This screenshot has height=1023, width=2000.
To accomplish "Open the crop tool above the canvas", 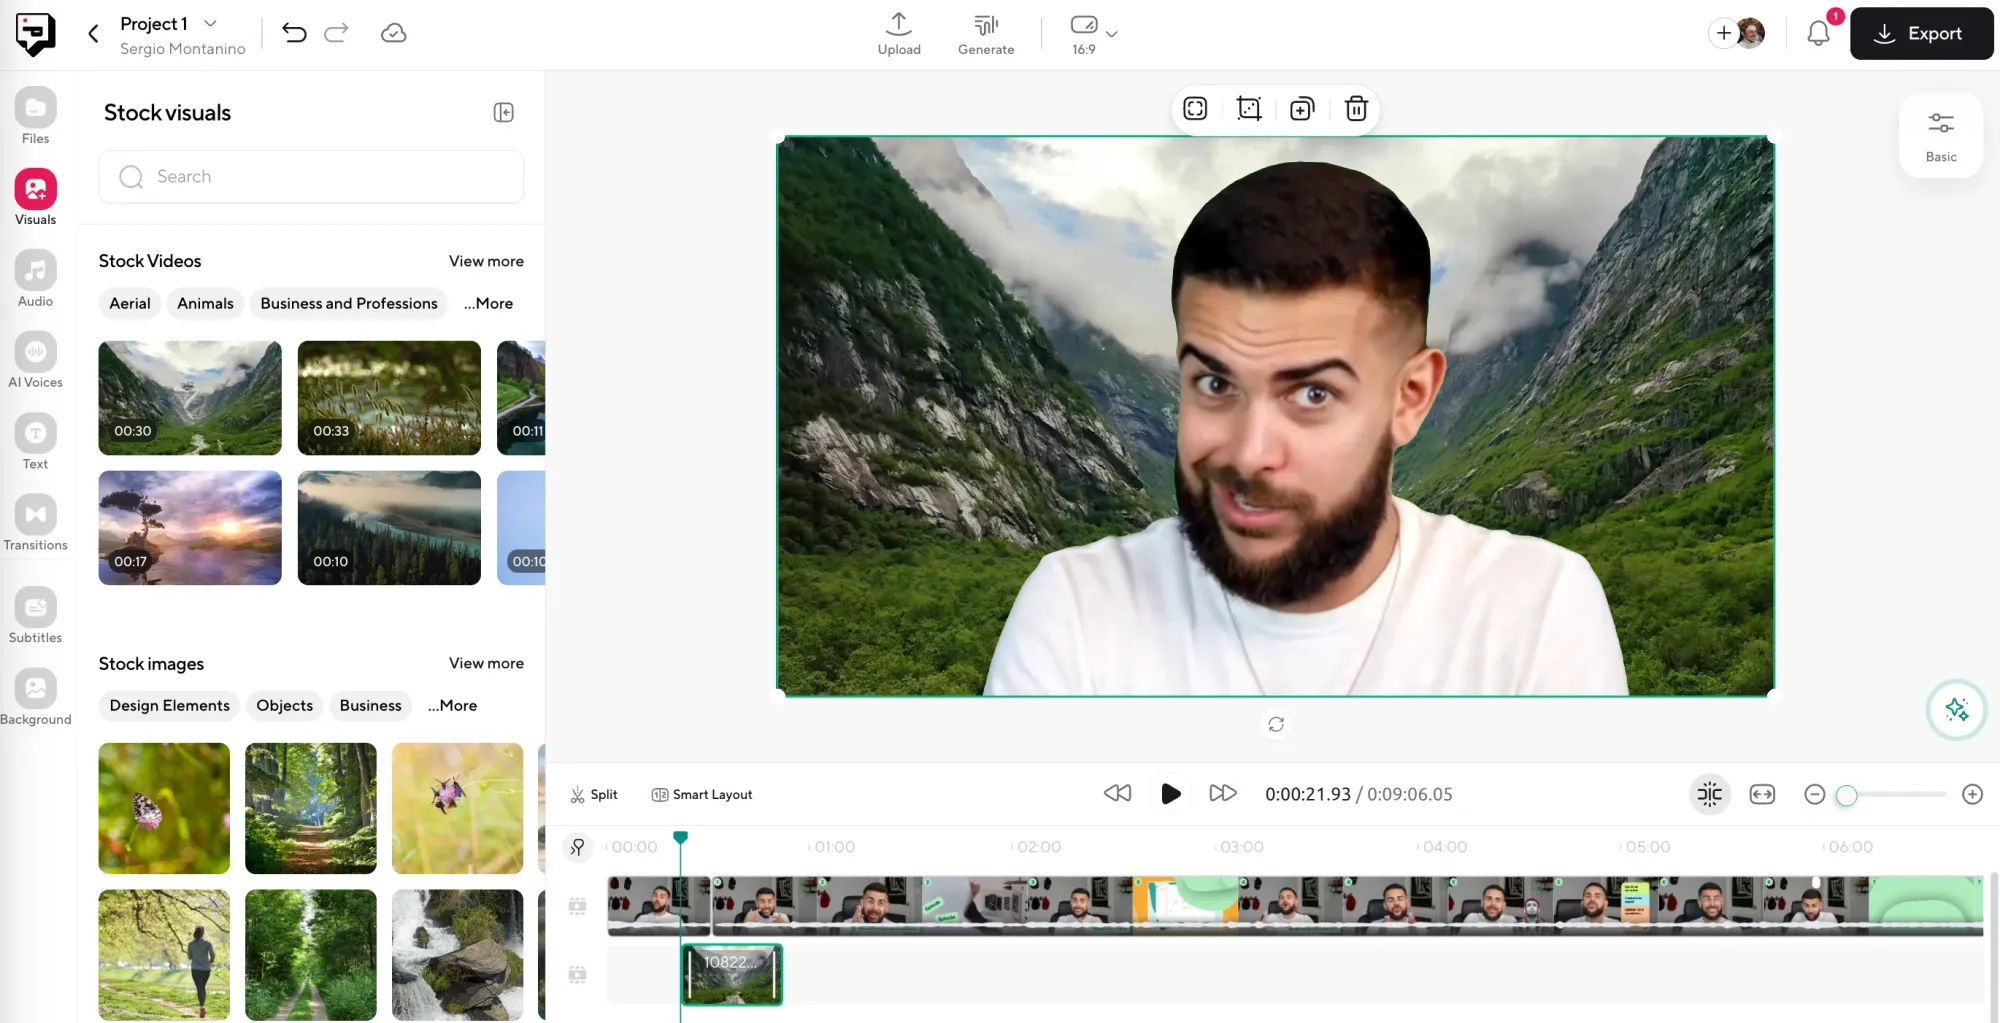I will [1248, 109].
